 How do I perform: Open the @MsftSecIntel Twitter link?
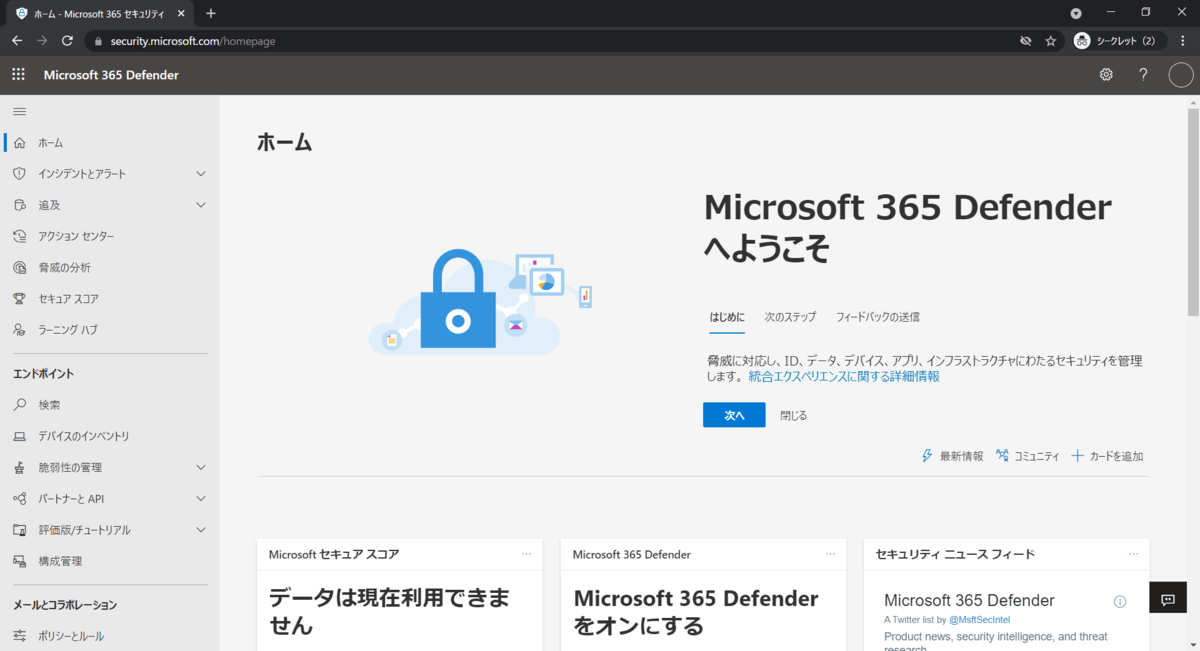tap(980, 620)
